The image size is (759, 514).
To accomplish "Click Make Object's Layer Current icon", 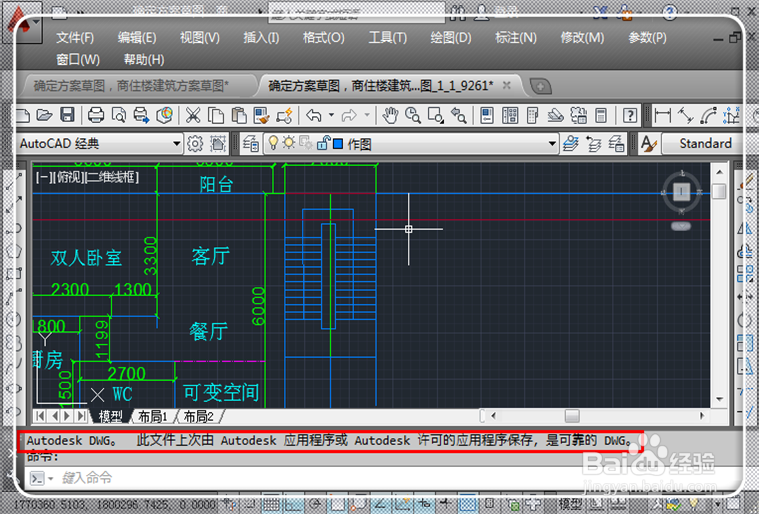I will coord(571,143).
